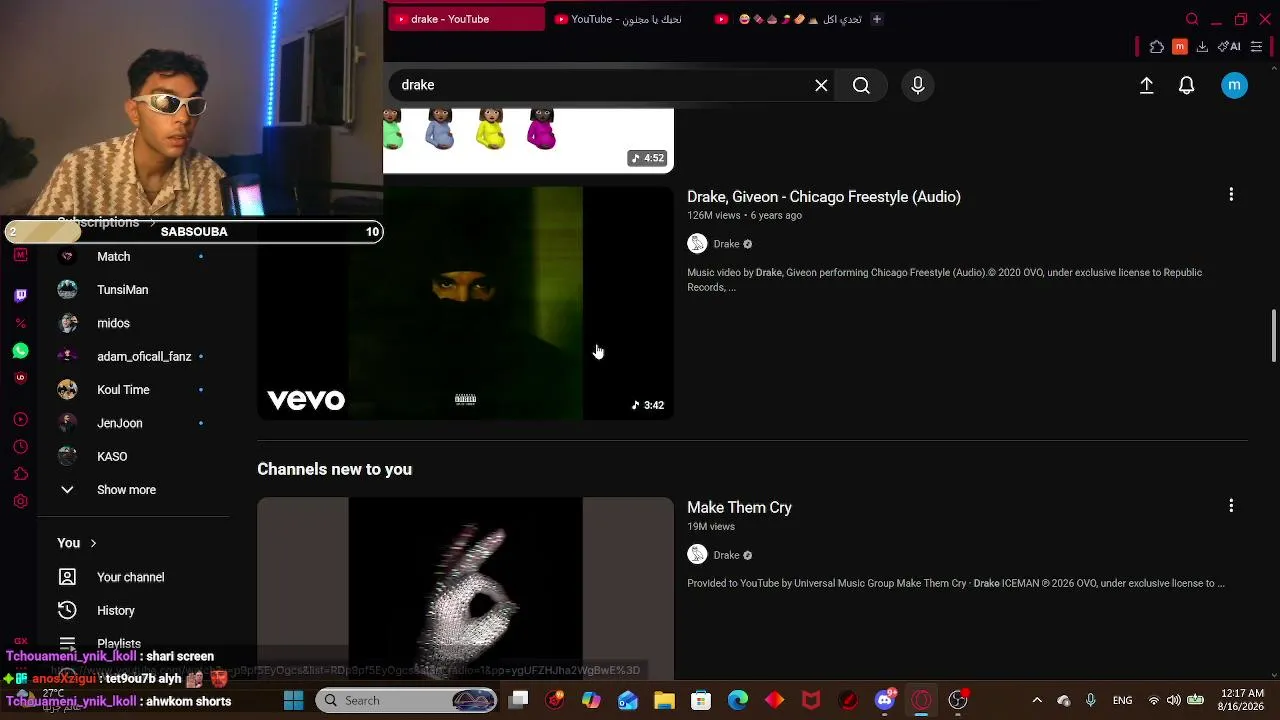Play the Make Them Cry thumbnail
The width and height of the screenshot is (1280, 720).
pyautogui.click(x=465, y=588)
